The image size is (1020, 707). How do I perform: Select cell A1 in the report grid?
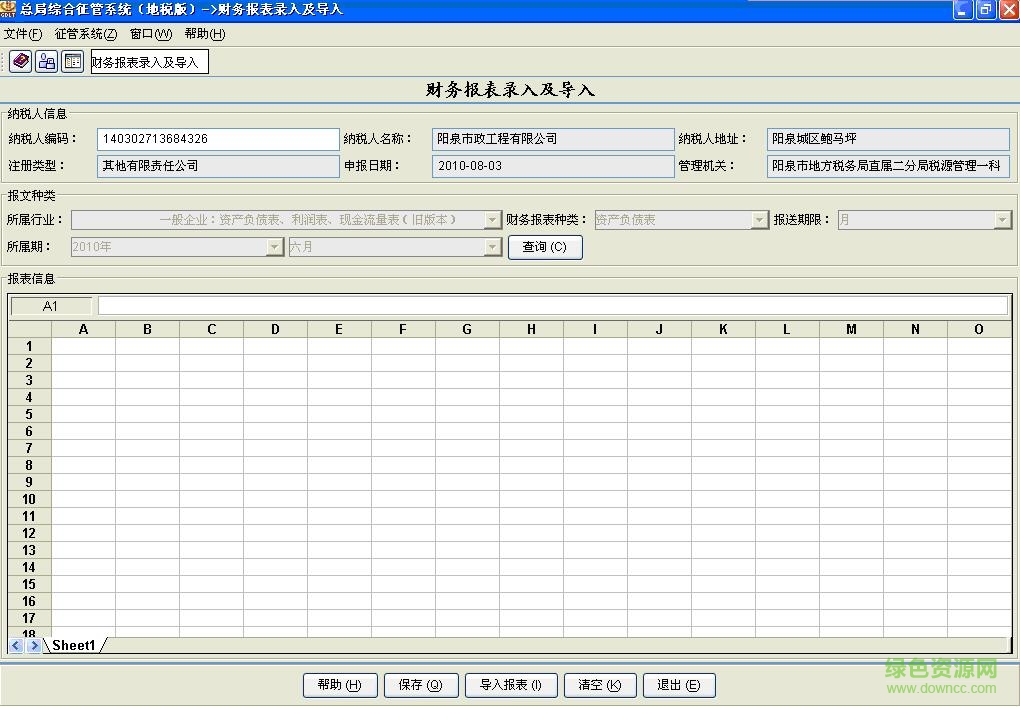click(84, 345)
